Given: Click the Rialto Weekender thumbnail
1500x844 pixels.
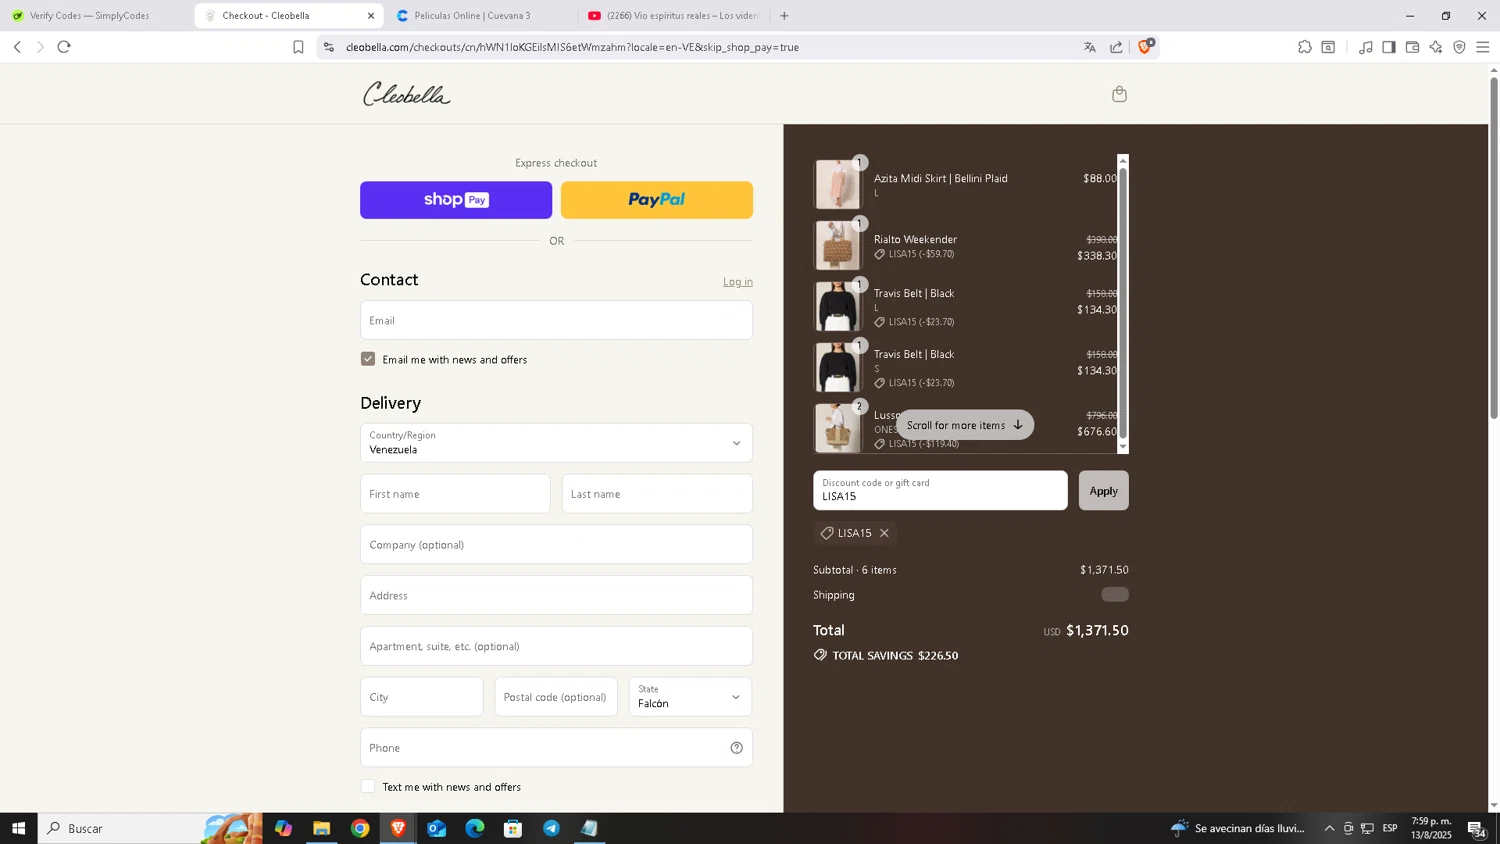Looking at the screenshot, I should pyautogui.click(x=837, y=246).
